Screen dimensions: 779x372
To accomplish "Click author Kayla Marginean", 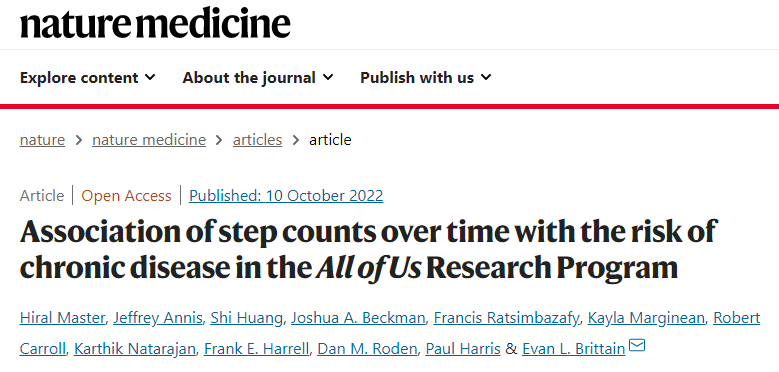I will coord(646,318).
